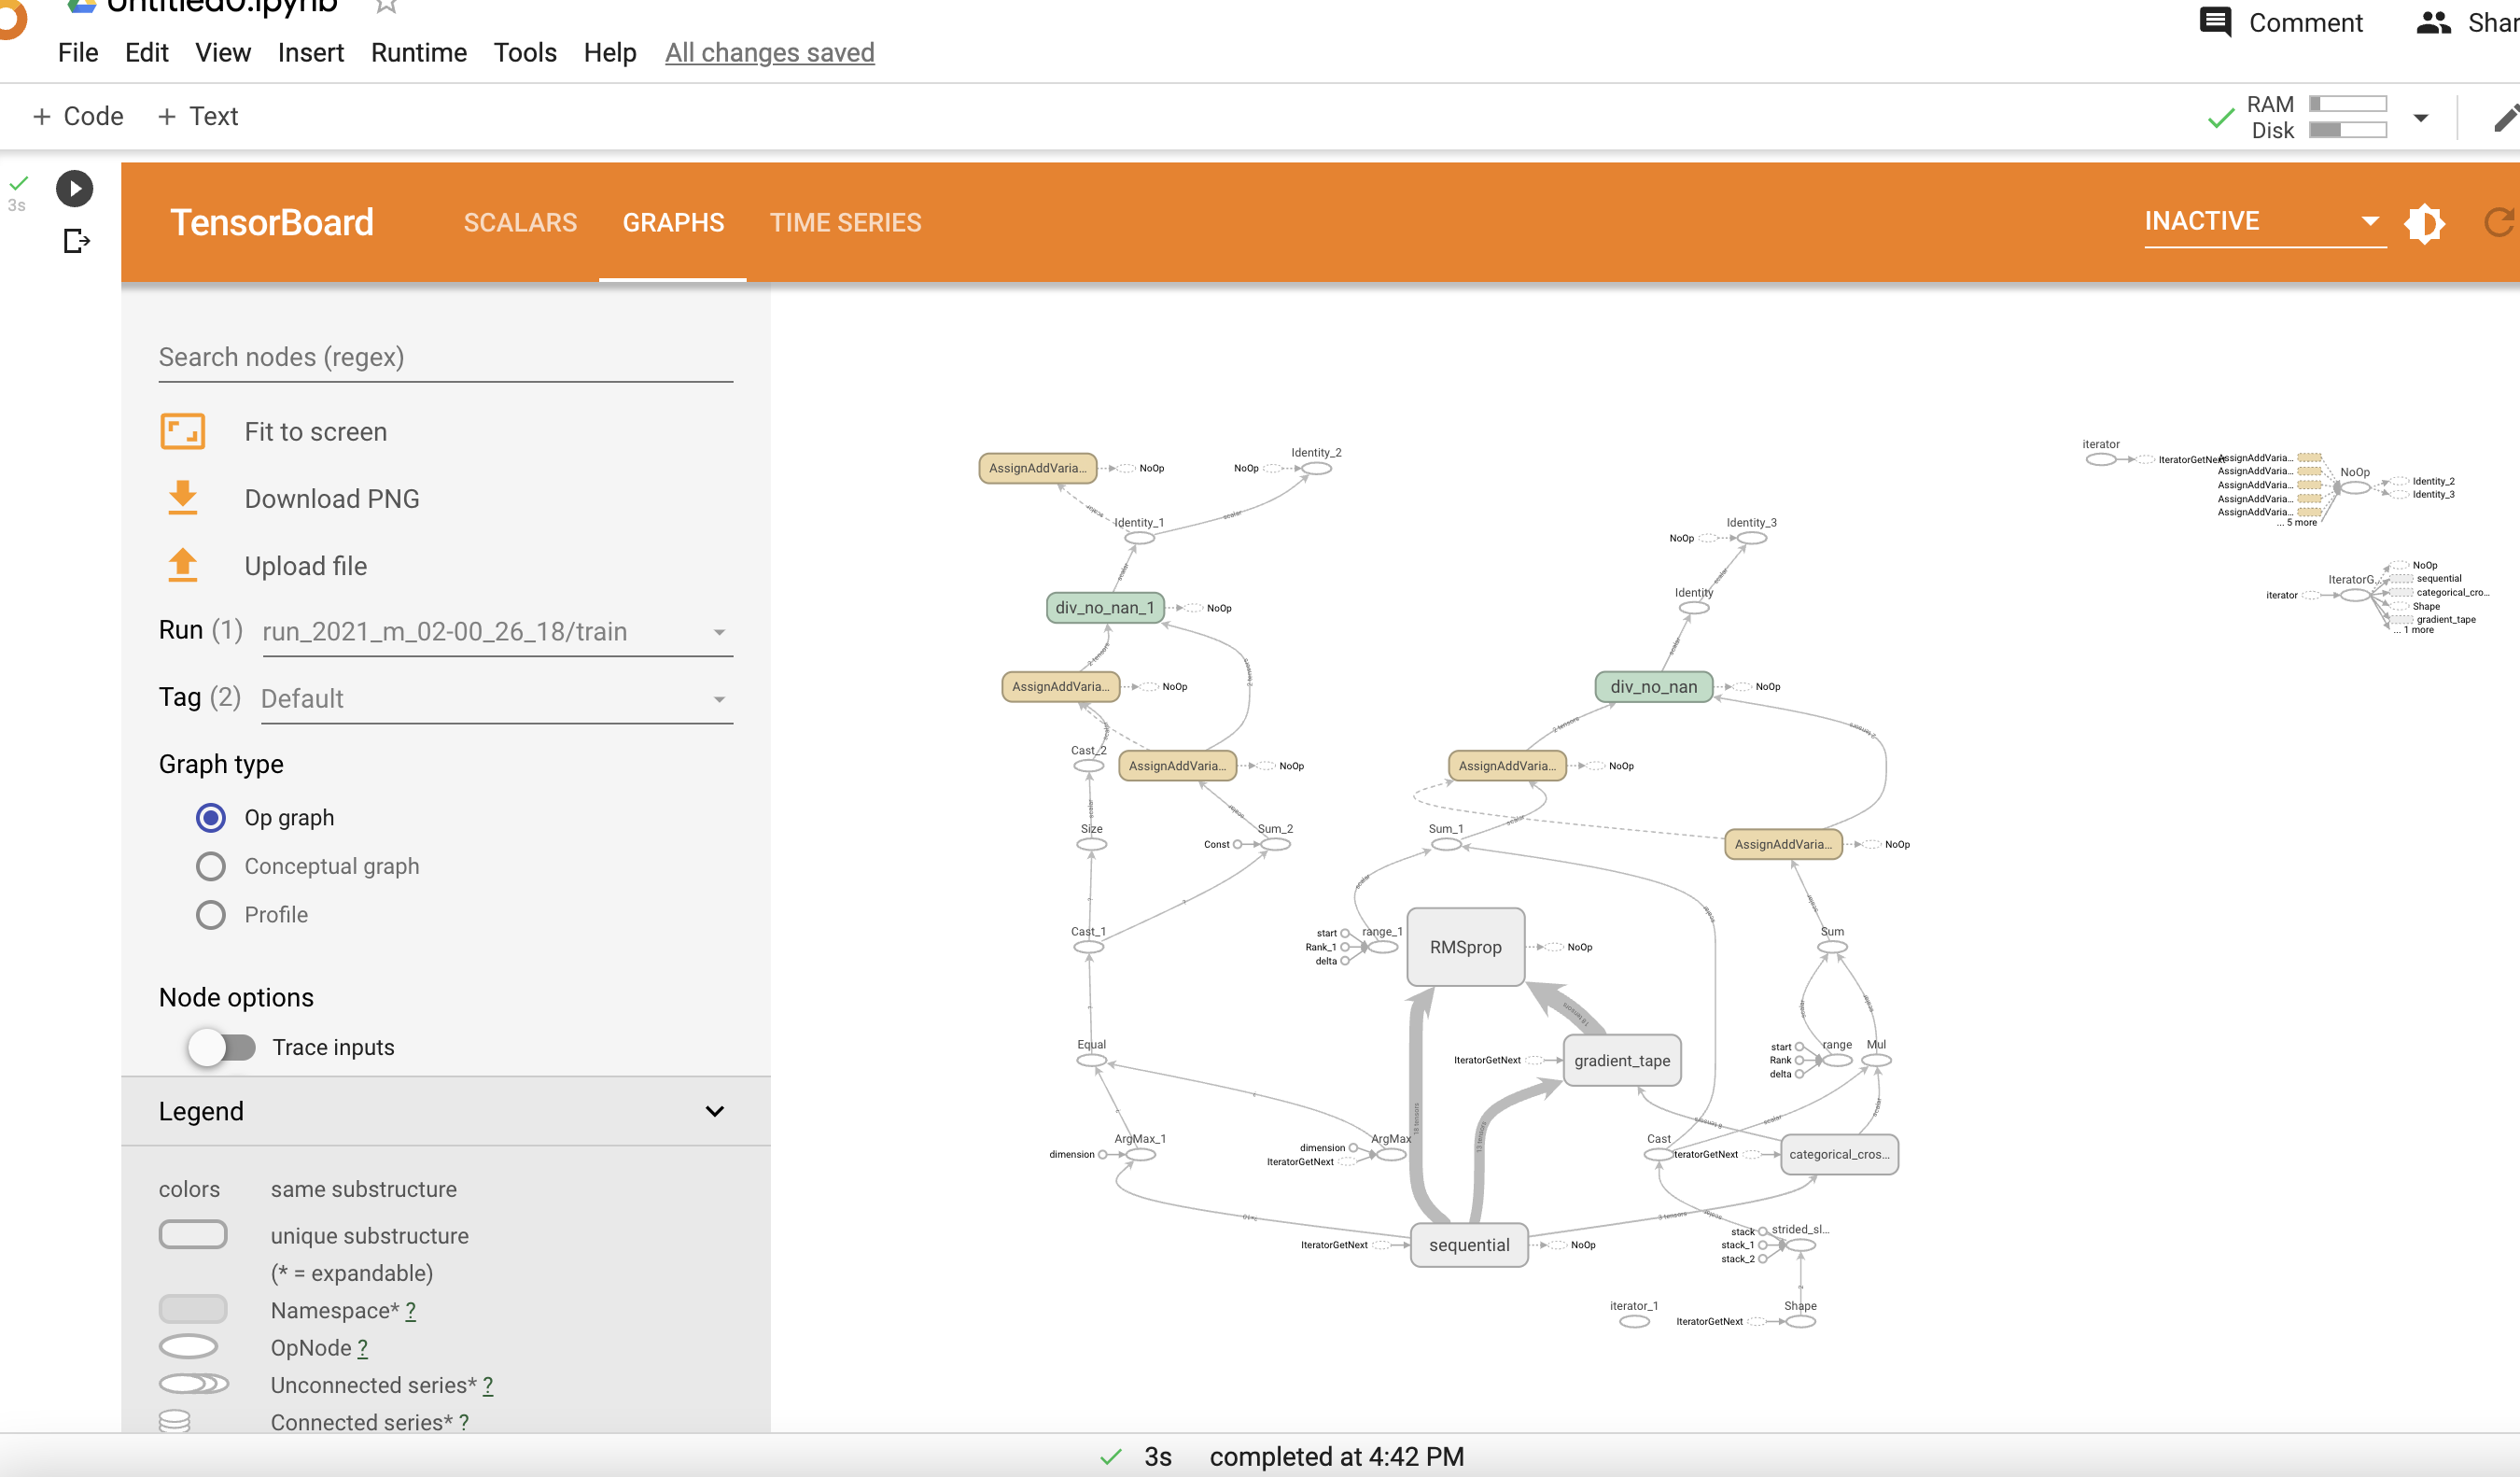Image resolution: width=2520 pixels, height=1477 pixels.
Task: Toggle TensorBoard light/dark theme icon
Action: click(2424, 222)
